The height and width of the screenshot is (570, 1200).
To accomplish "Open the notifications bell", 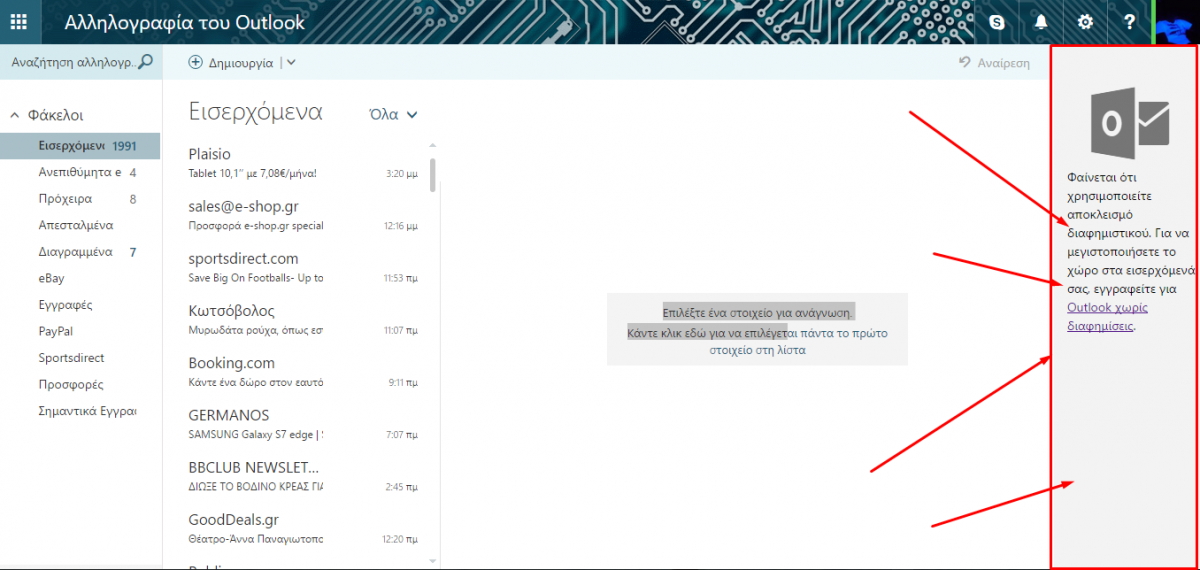I will [1041, 22].
